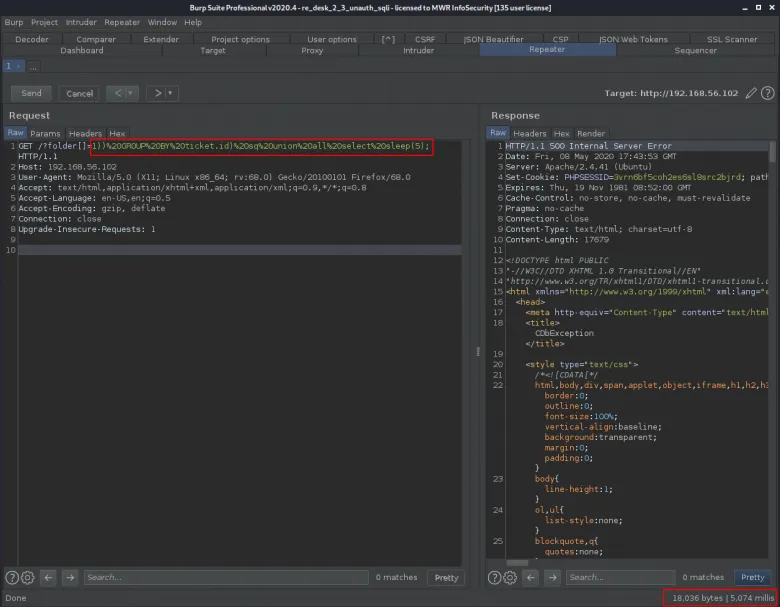Open the Project menu
The height and width of the screenshot is (607, 780).
pyautogui.click(x=44, y=22)
